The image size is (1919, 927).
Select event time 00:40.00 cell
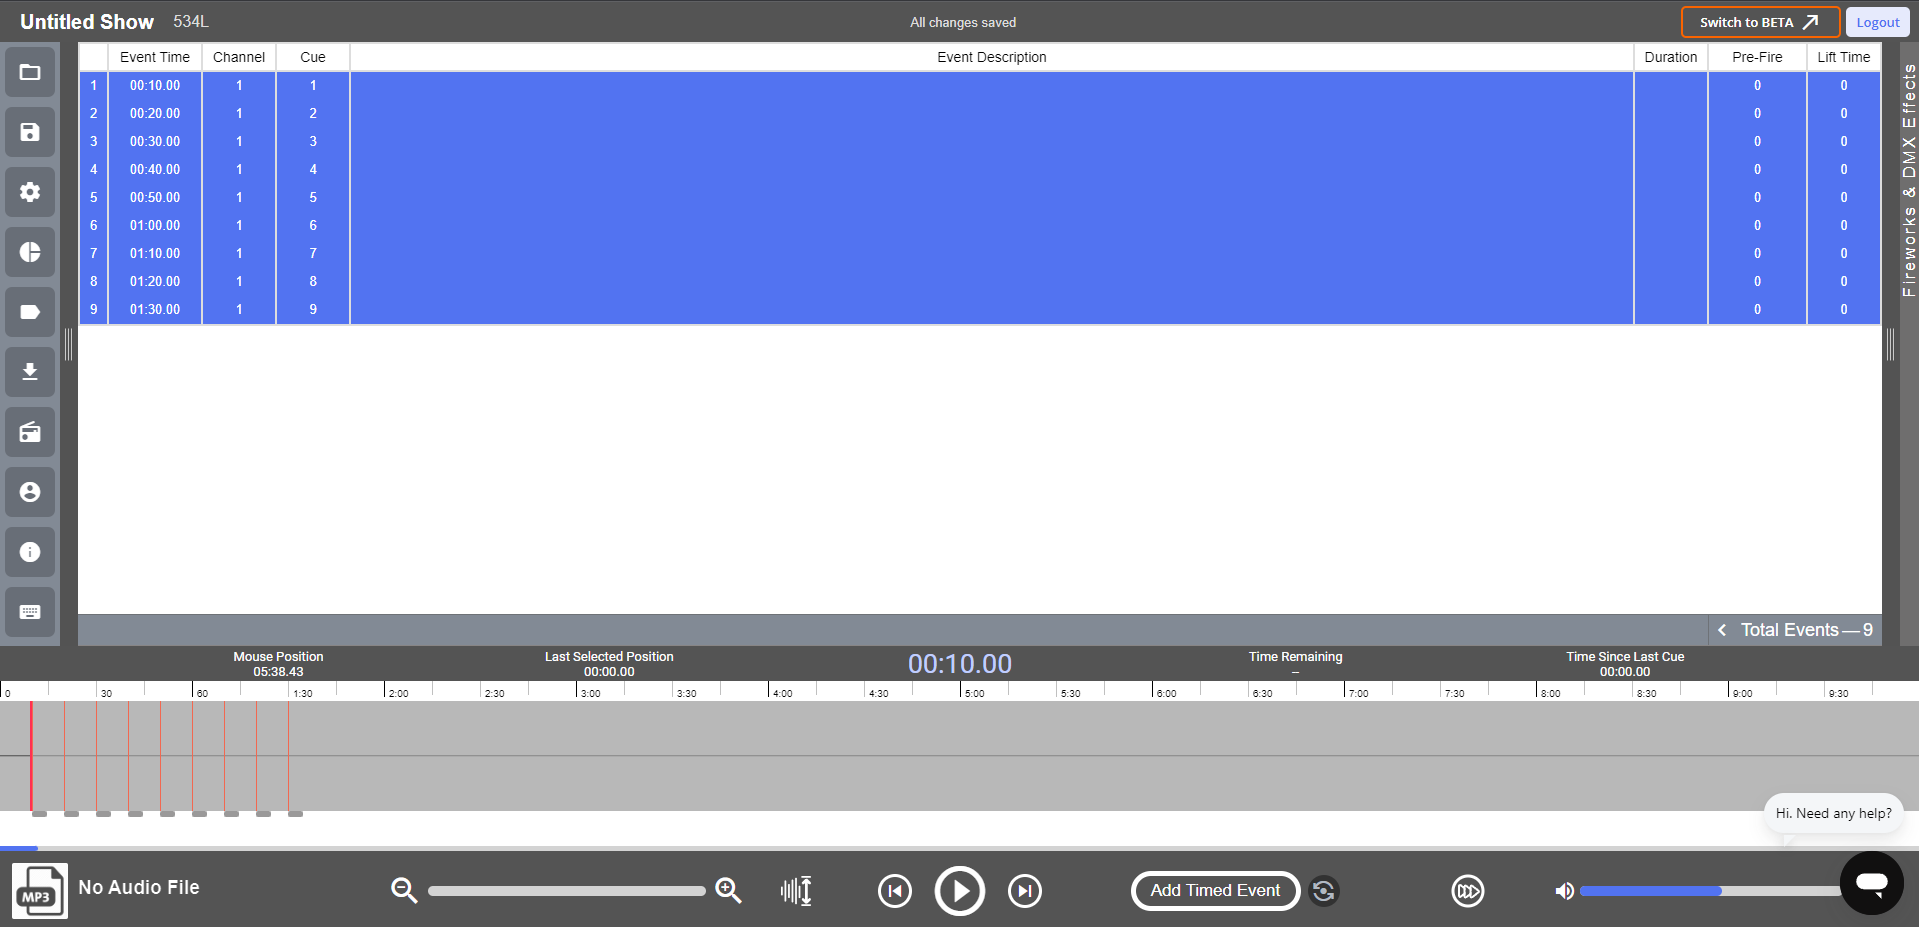tap(155, 169)
